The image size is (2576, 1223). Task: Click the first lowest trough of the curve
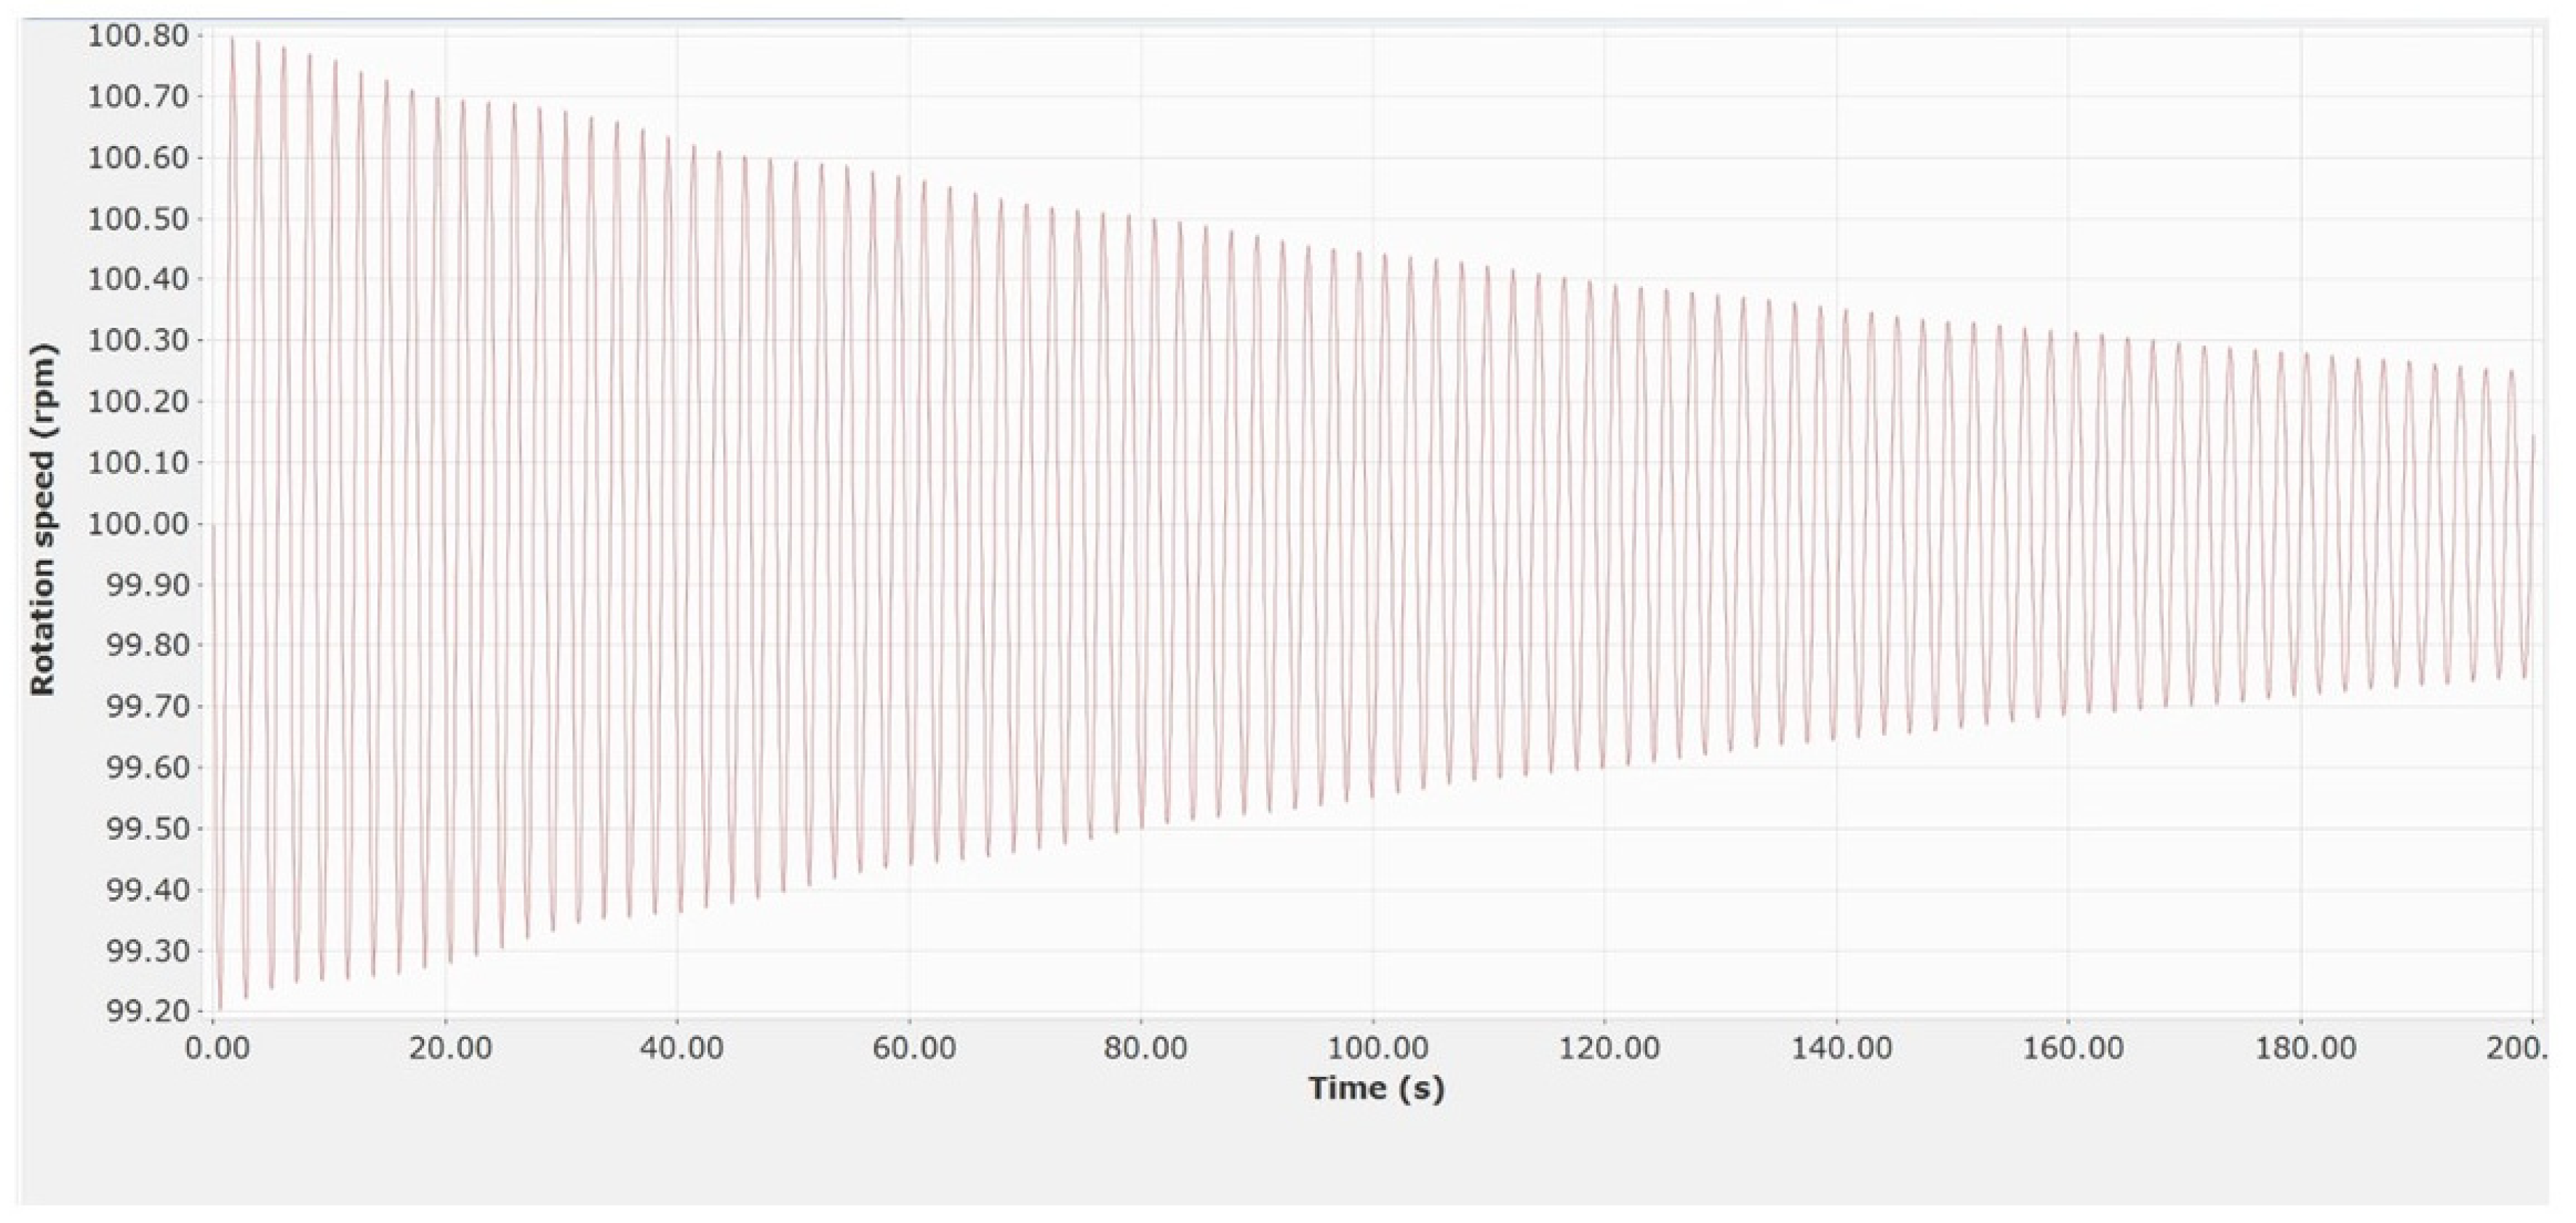pyautogui.click(x=220, y=1007)
